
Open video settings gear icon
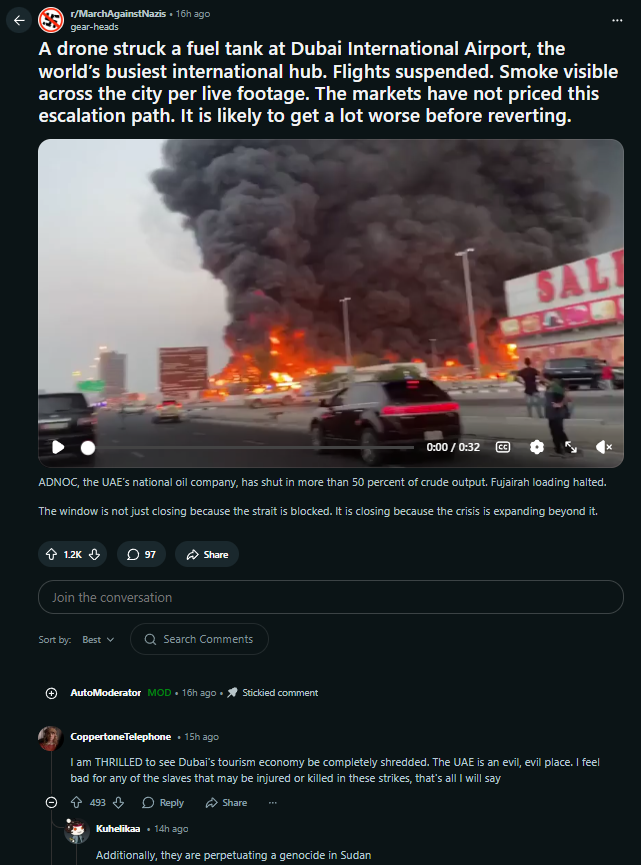[537, 447]
